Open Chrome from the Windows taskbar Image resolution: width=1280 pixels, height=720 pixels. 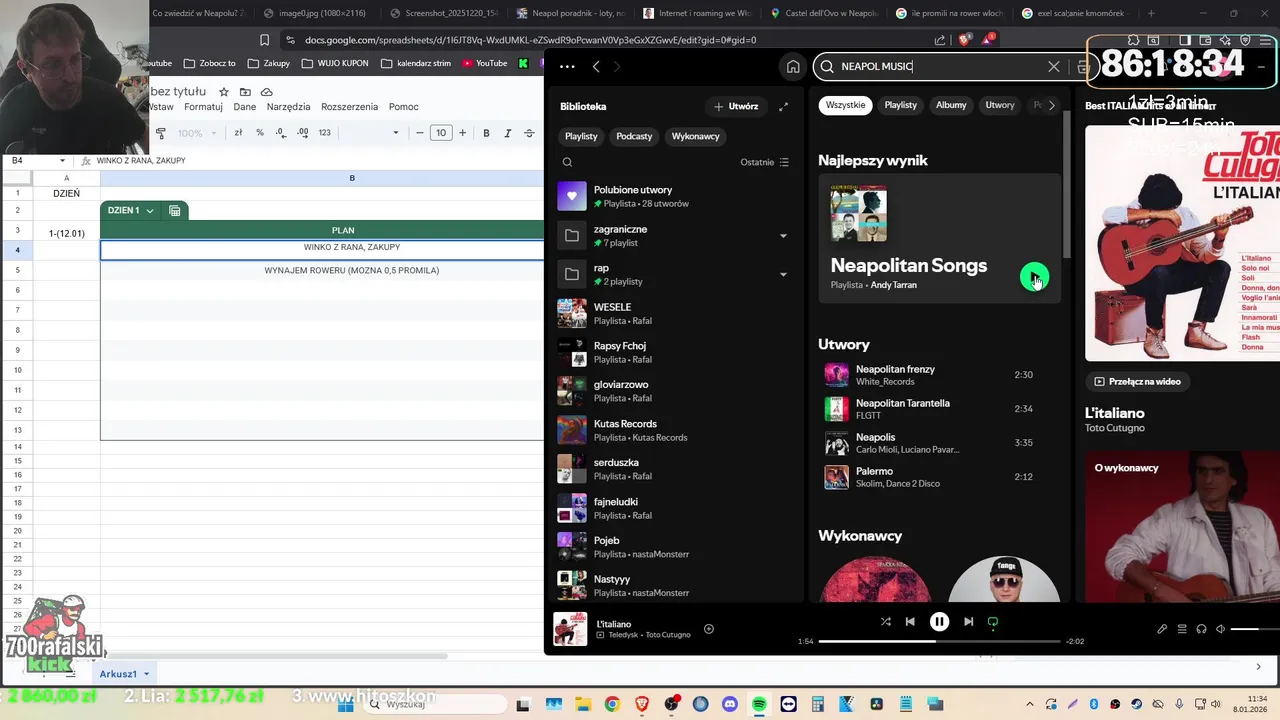tap(612, 704)
